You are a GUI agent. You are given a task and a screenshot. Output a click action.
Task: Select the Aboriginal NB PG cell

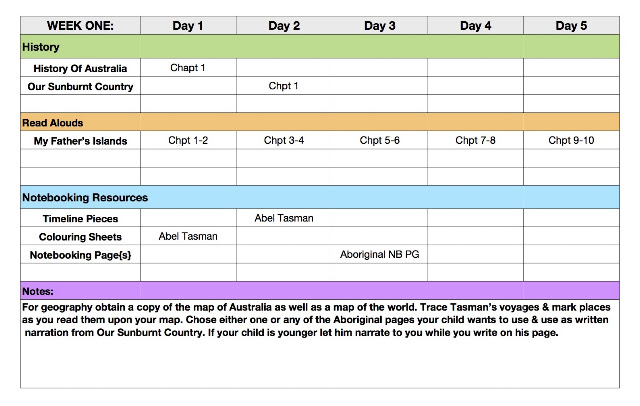(380, 254)
